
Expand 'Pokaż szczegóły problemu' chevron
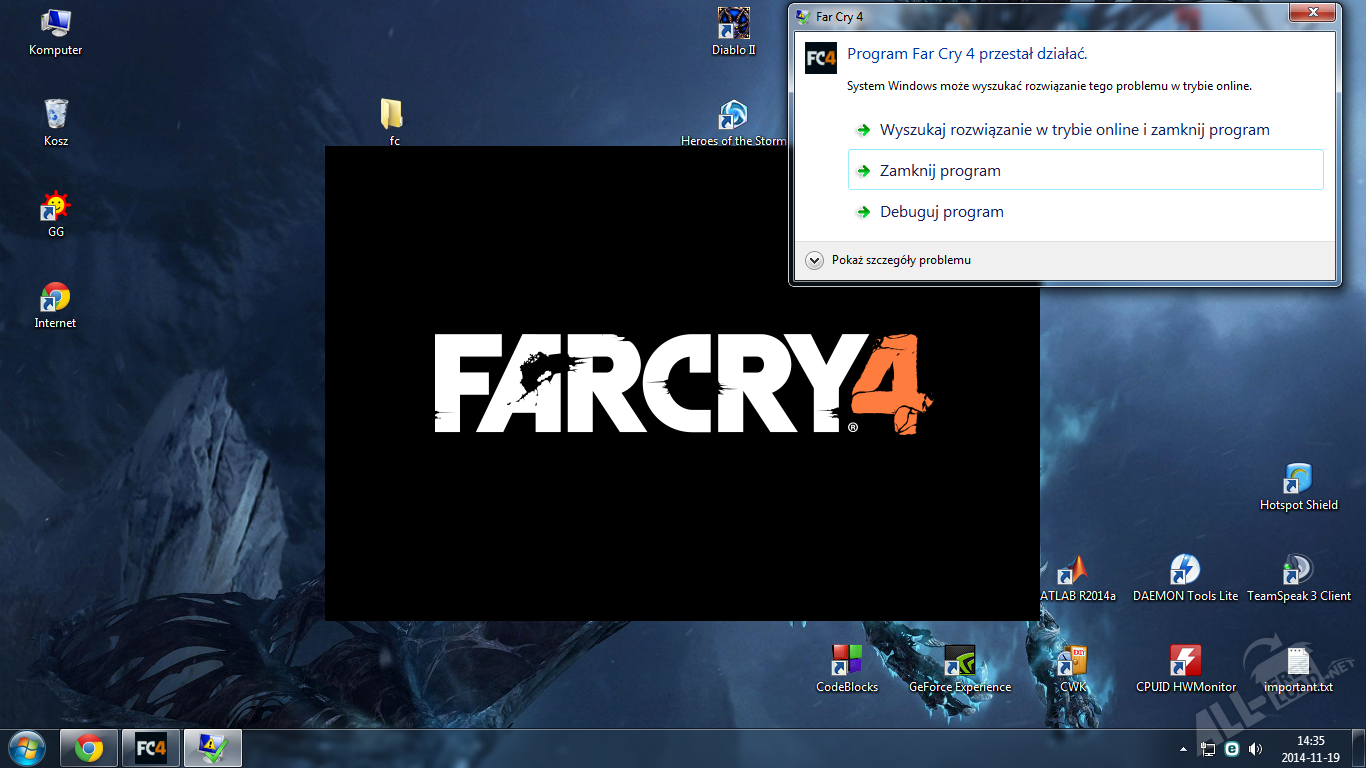click(814, 260)
